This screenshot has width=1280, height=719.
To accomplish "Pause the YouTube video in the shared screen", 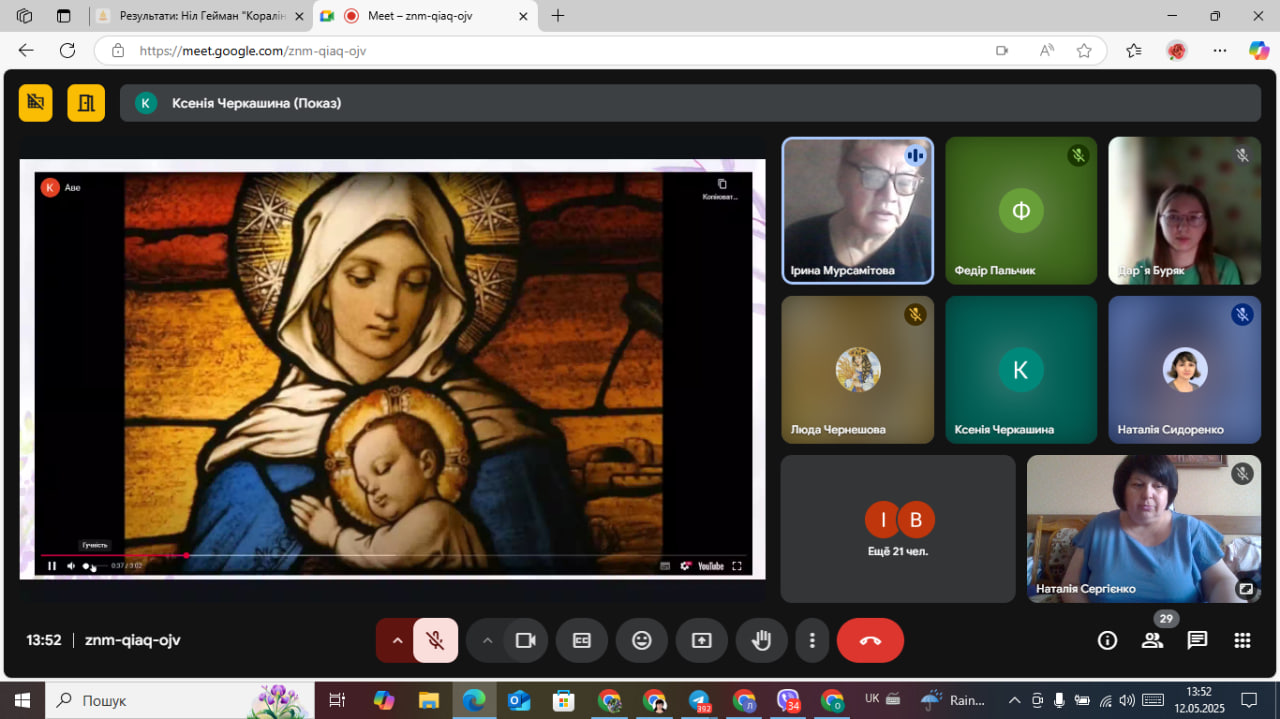I will 52,566.
